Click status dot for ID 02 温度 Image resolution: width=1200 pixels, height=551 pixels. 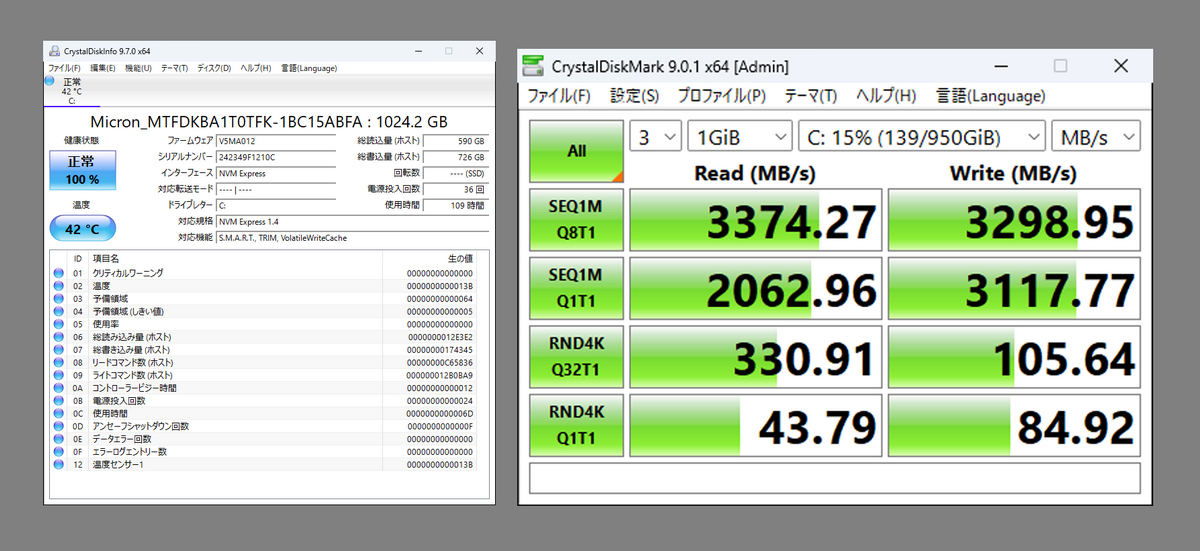[58, 286]
